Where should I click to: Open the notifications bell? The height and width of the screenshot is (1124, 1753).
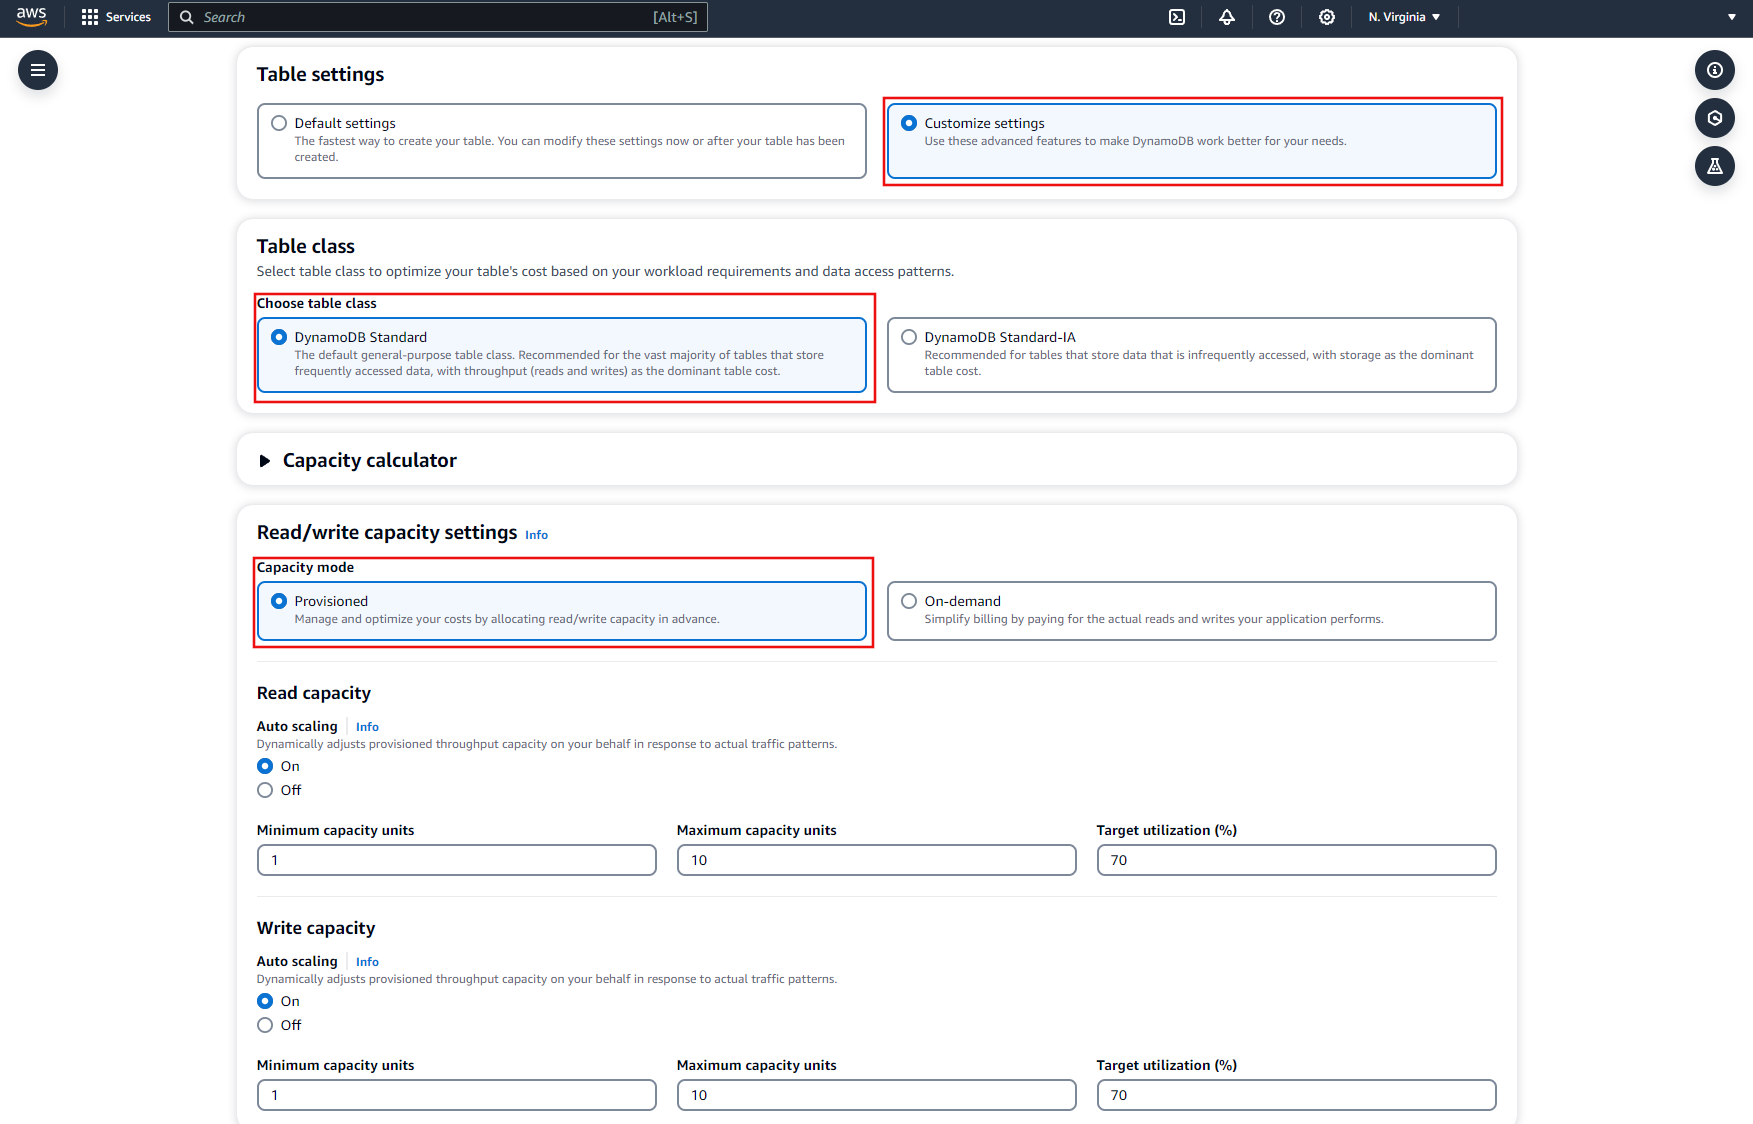(1227, 17)
